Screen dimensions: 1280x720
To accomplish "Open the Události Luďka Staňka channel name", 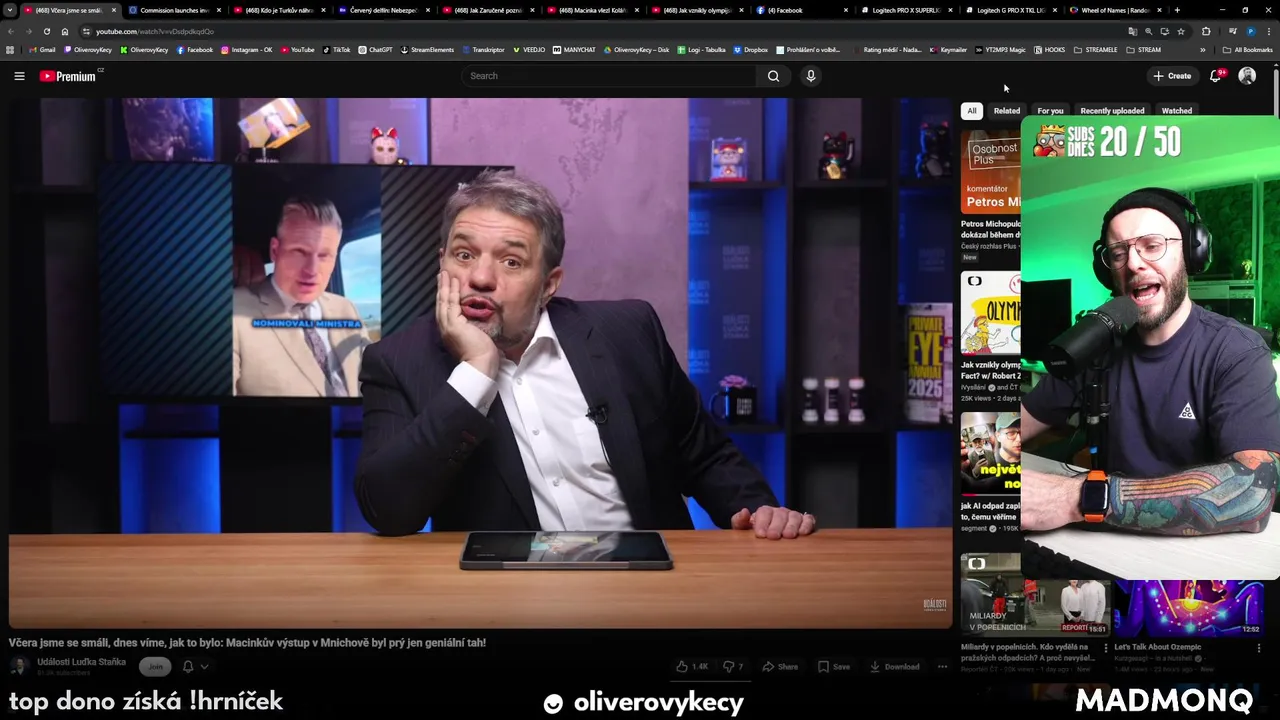I will click(82, 662).
